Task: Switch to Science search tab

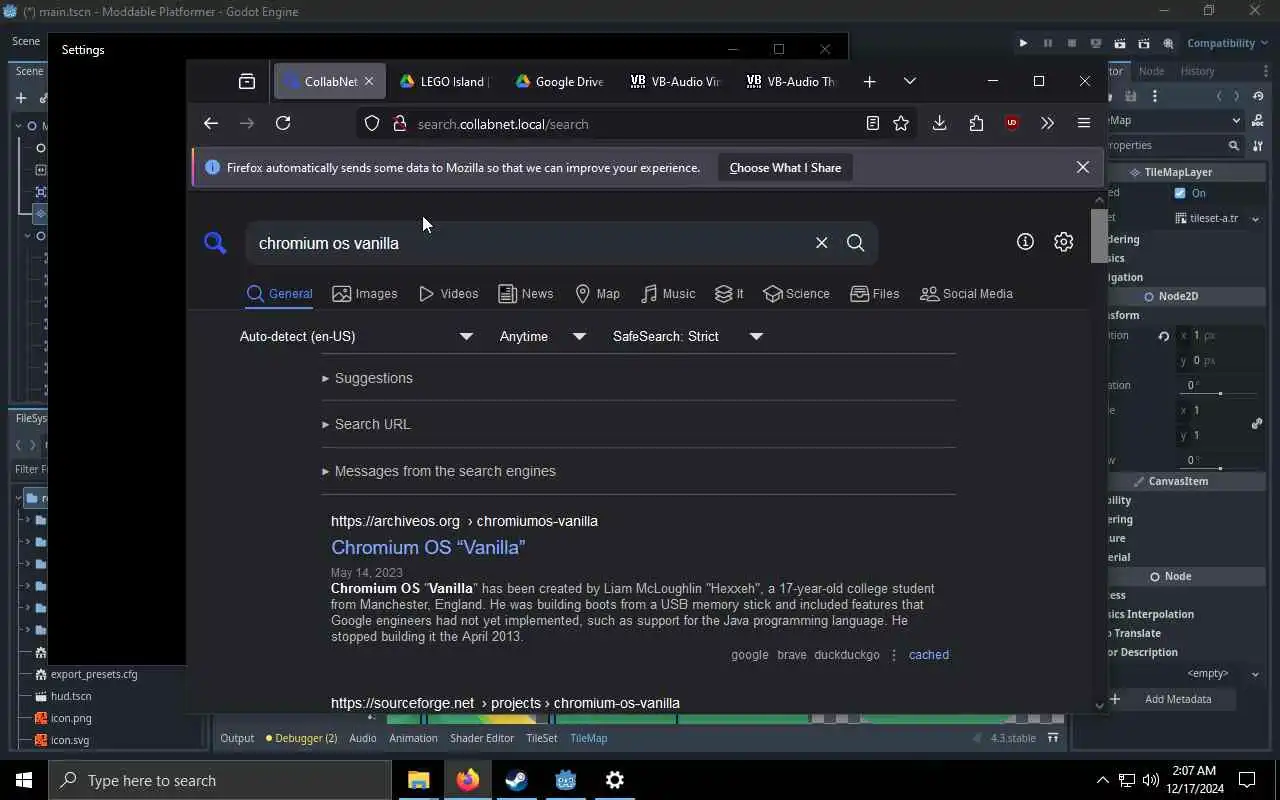Action: tap(796, 293)
